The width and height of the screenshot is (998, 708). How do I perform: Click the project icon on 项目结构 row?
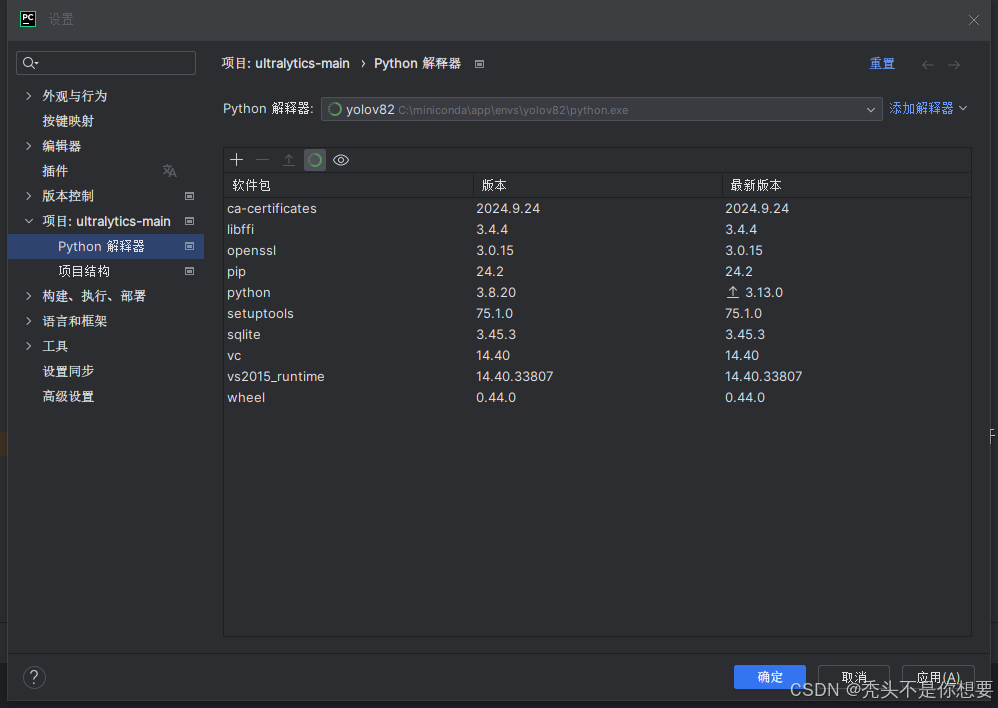(189, 271)
